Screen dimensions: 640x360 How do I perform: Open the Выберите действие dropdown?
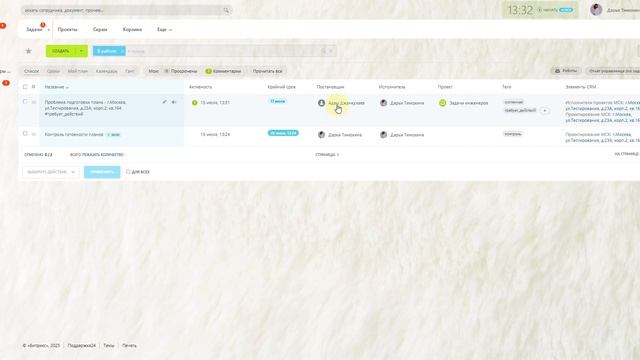[51, 172]
